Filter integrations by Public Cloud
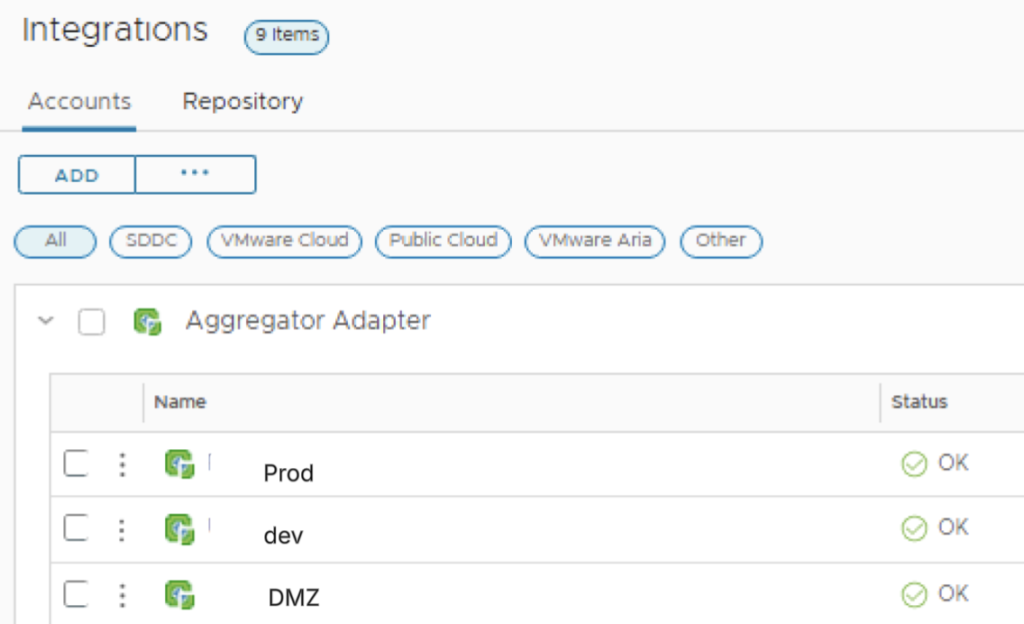1024x624 pixels. tap(443, 241)
